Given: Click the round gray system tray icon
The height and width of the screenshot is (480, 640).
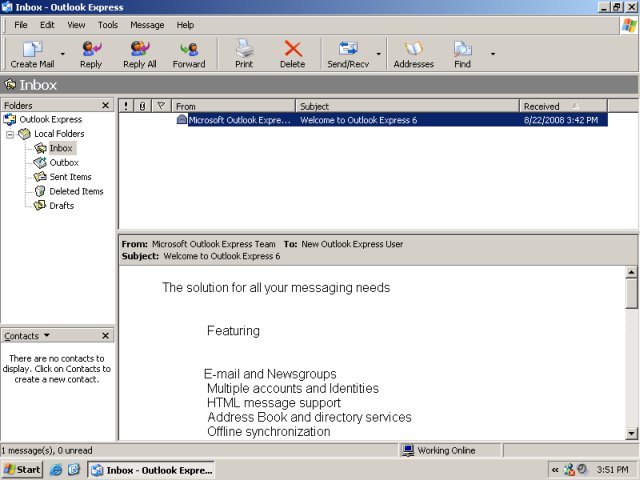Looking at the screenshot, I should click(582, 469).
